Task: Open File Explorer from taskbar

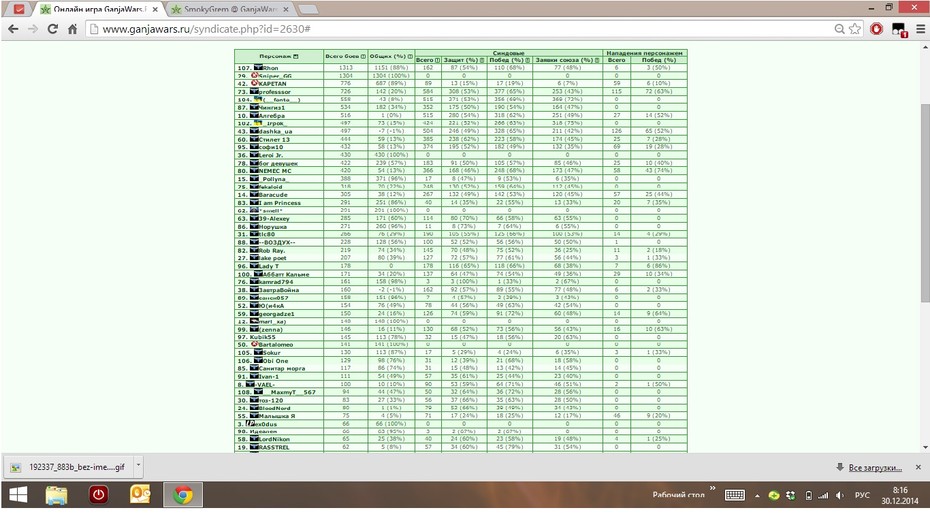Action: pyautogui.click(x=56, y=495)
